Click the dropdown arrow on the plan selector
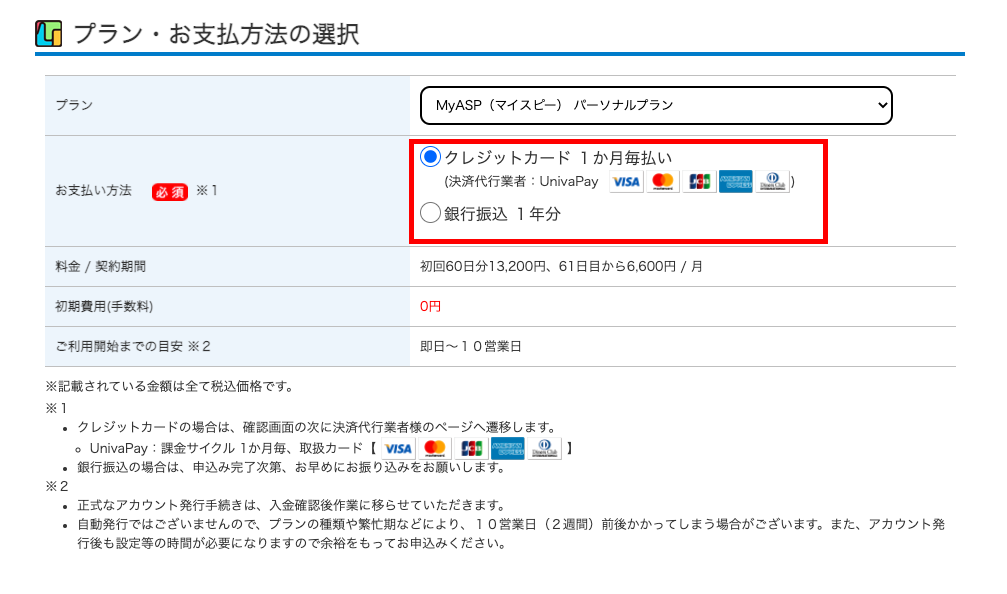This screenshot has width=1007, height=594. pos(880,105)
